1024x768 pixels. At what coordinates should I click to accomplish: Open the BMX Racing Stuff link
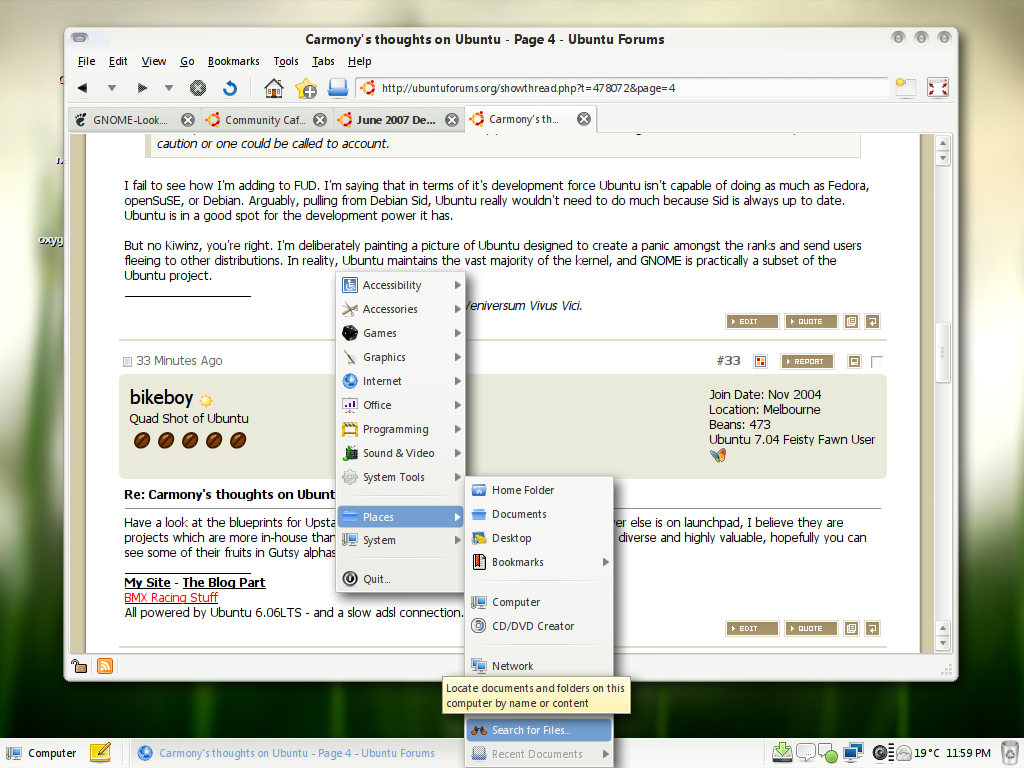(171, 597)
